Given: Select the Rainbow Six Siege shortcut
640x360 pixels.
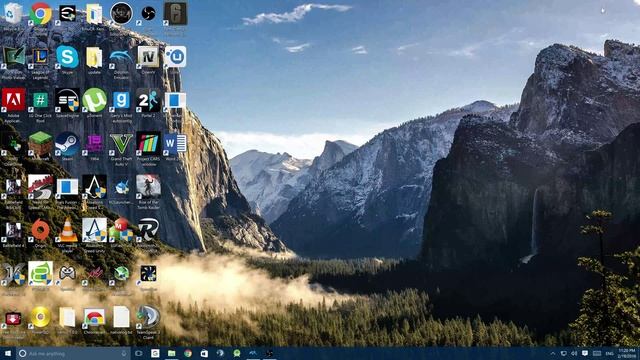Looking at the screenshot, I should point(175,14).
